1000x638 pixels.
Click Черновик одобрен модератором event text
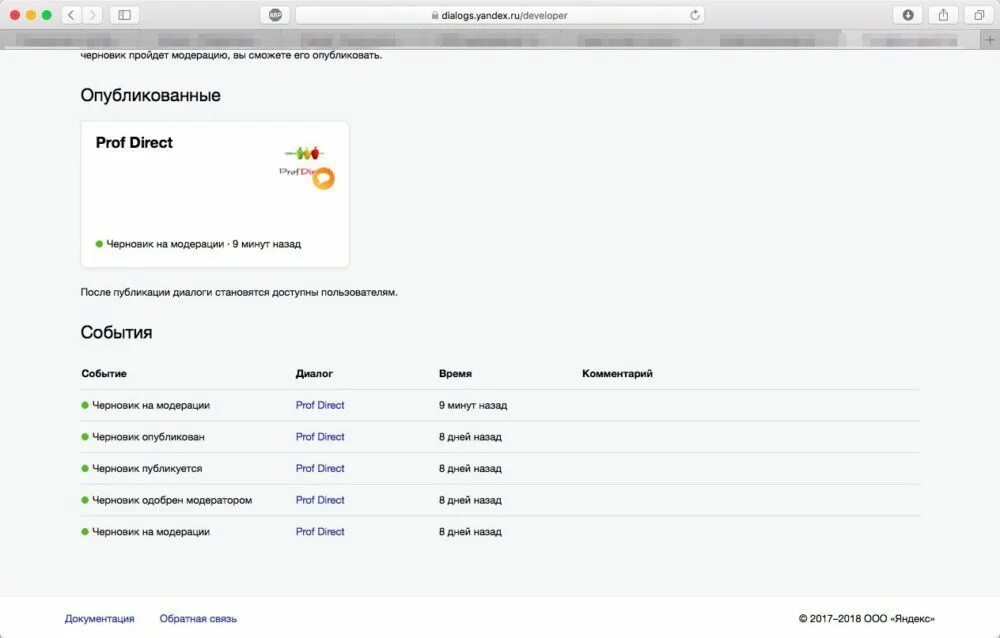point(172,500)
